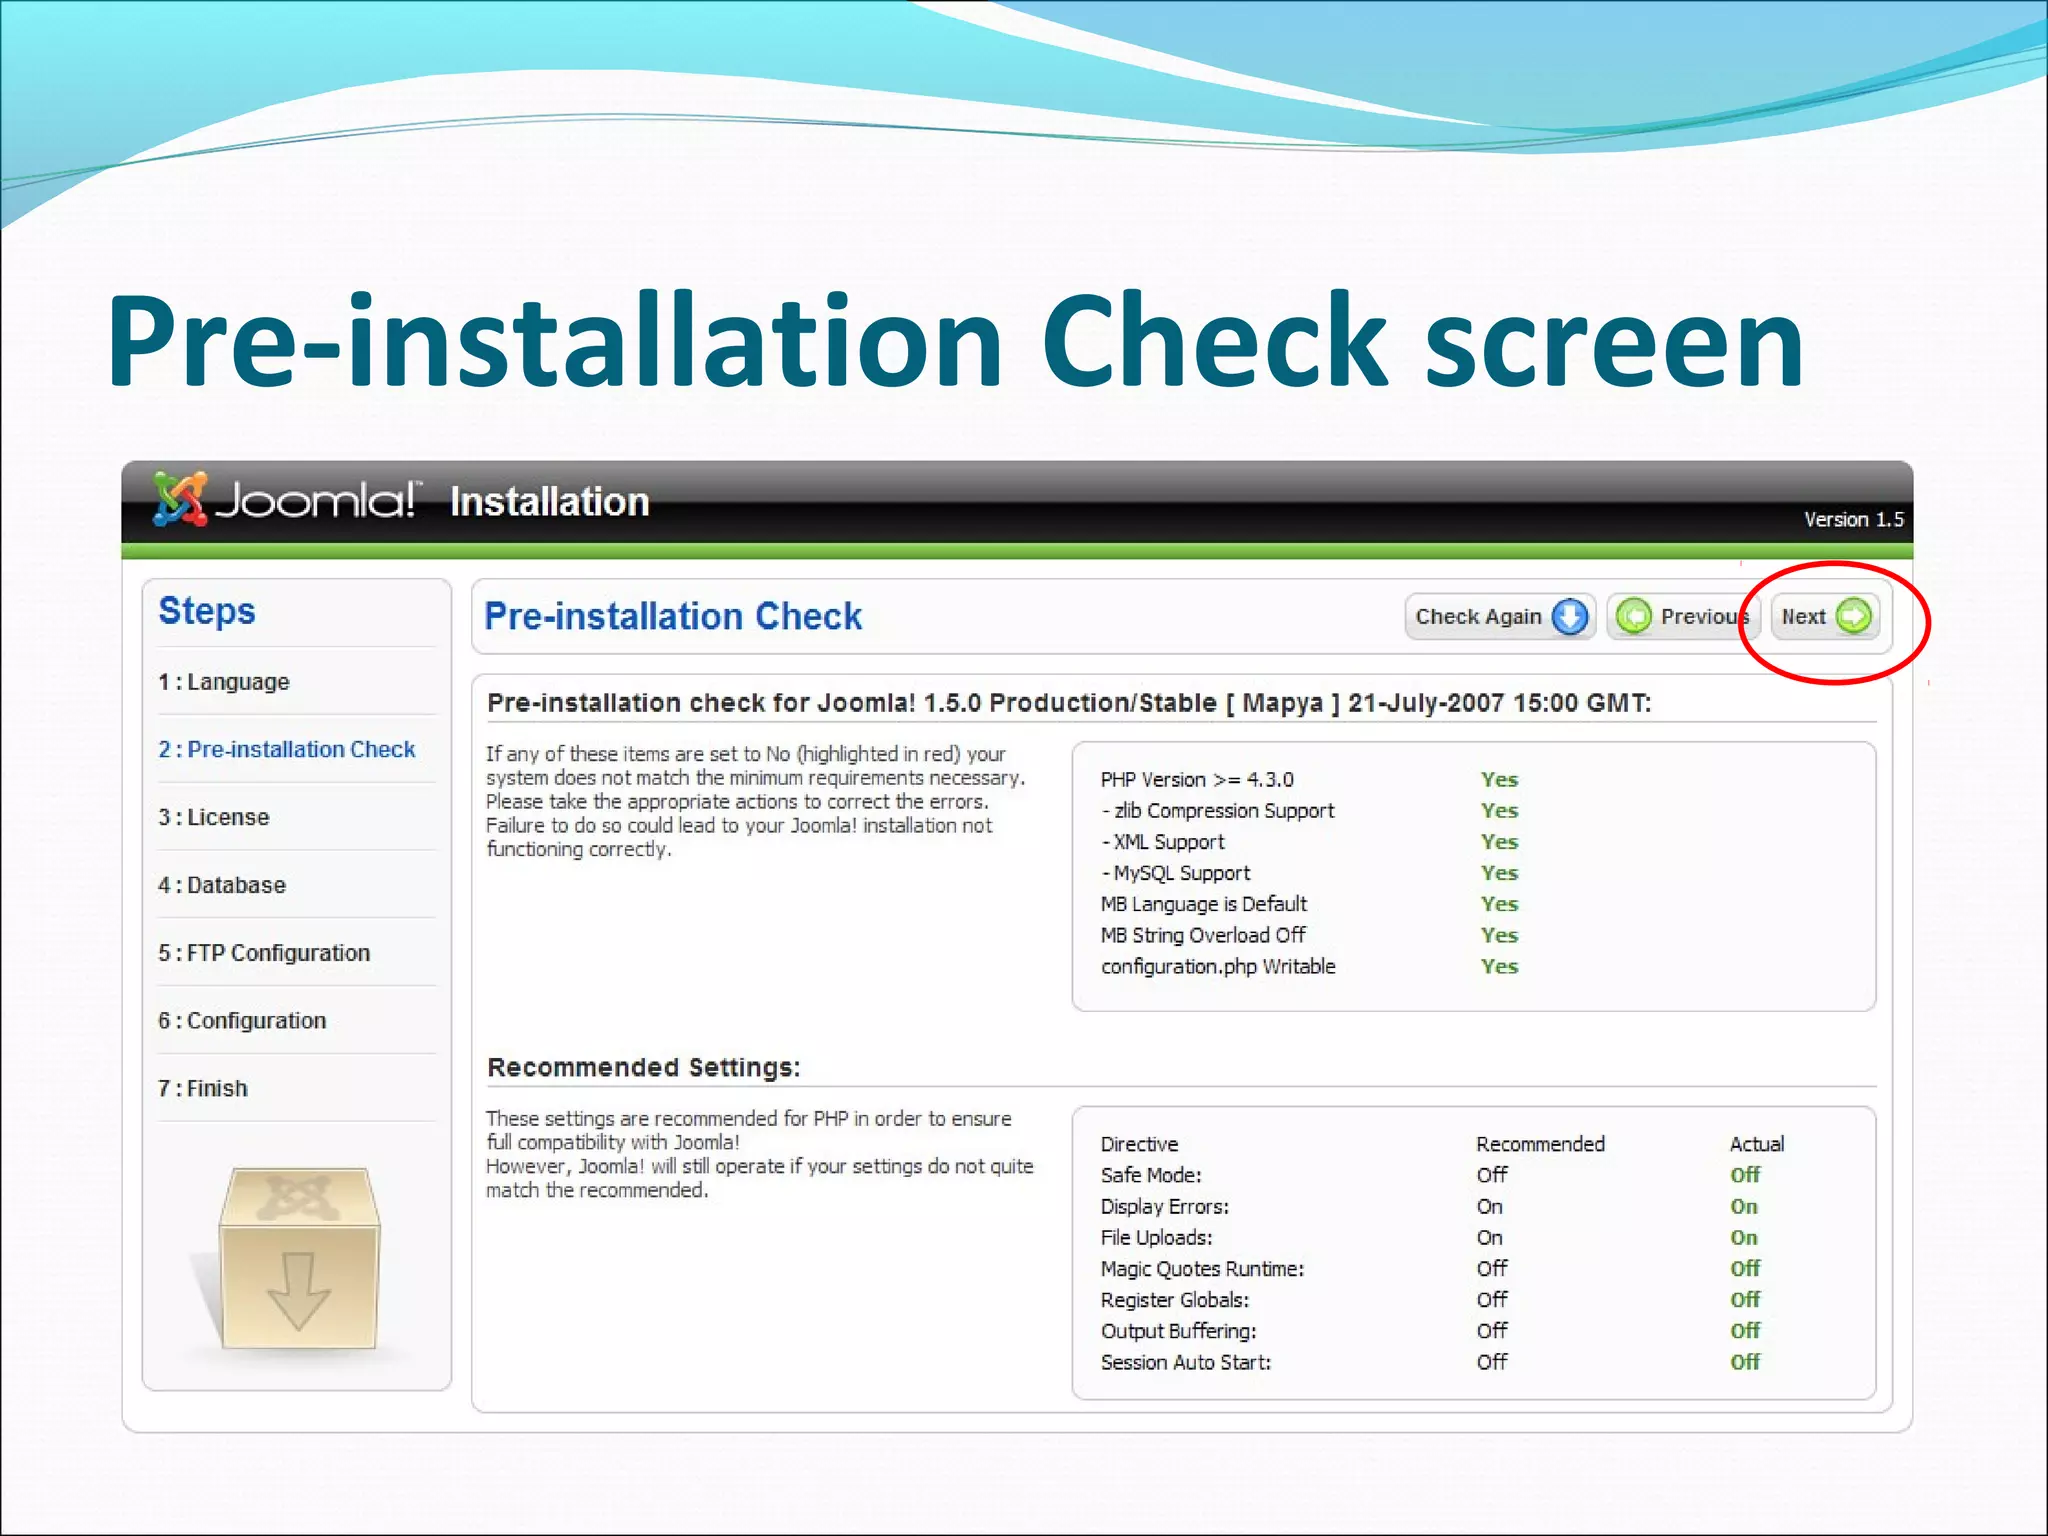The width and height of the screenshot is (2048, 1536).
Task: Click the actual Off value for Safe Mode
Action: 1745,1175
